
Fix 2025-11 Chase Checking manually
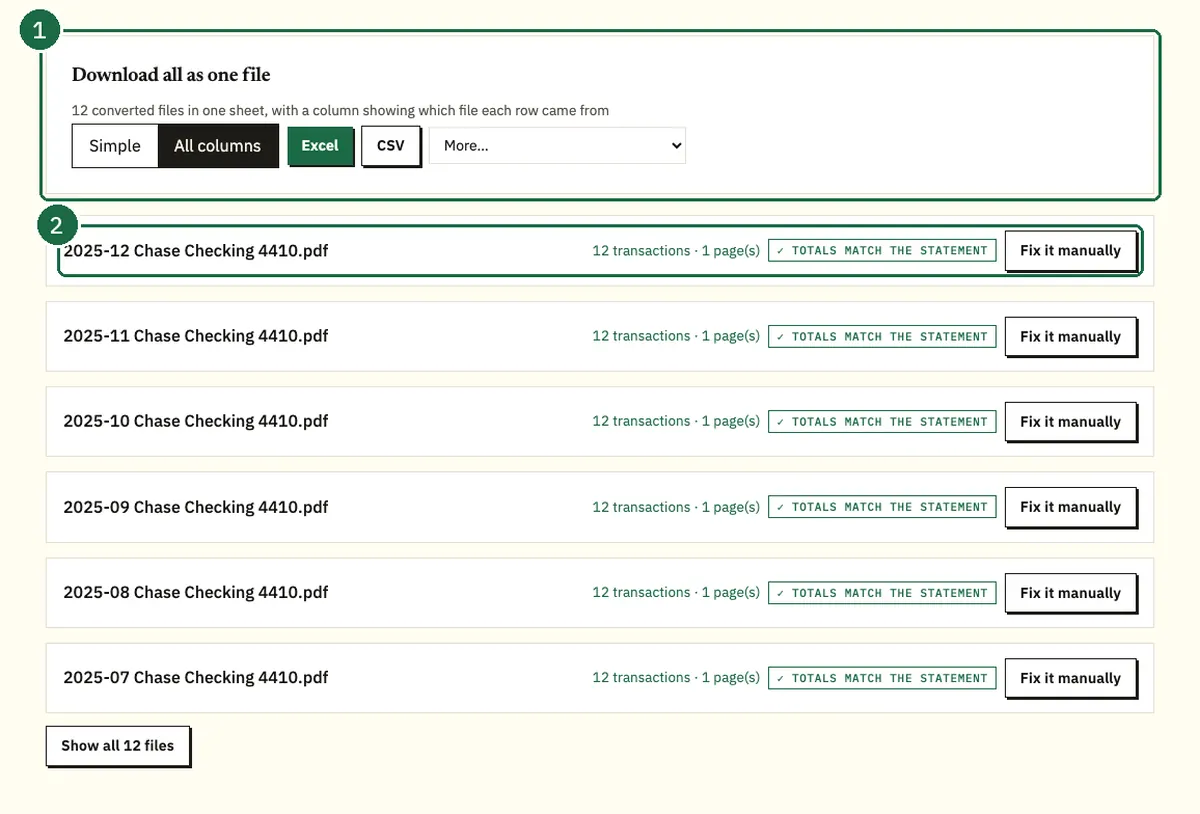1070,337
